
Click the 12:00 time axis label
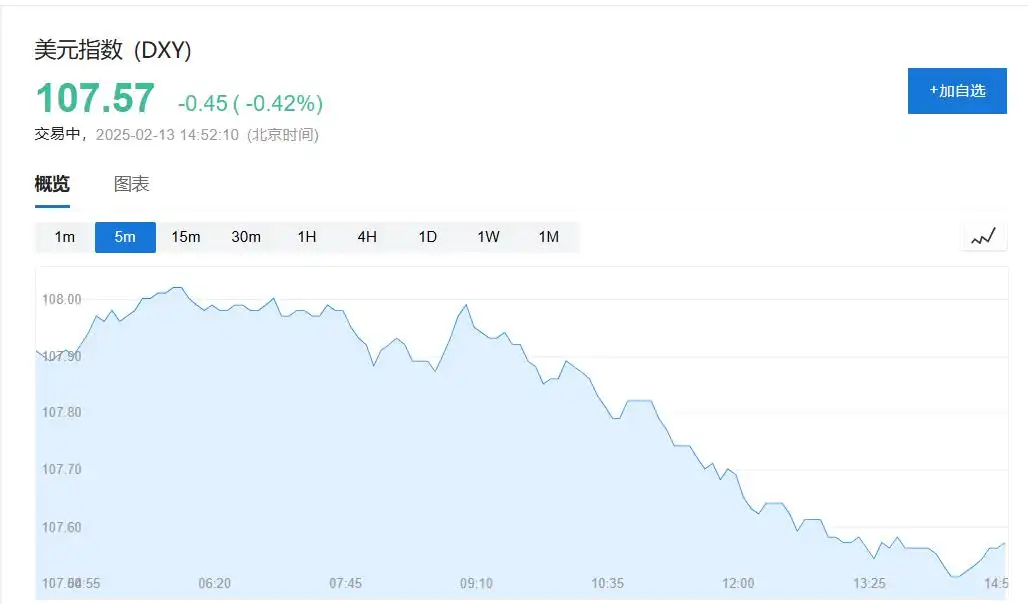point(738,583)
